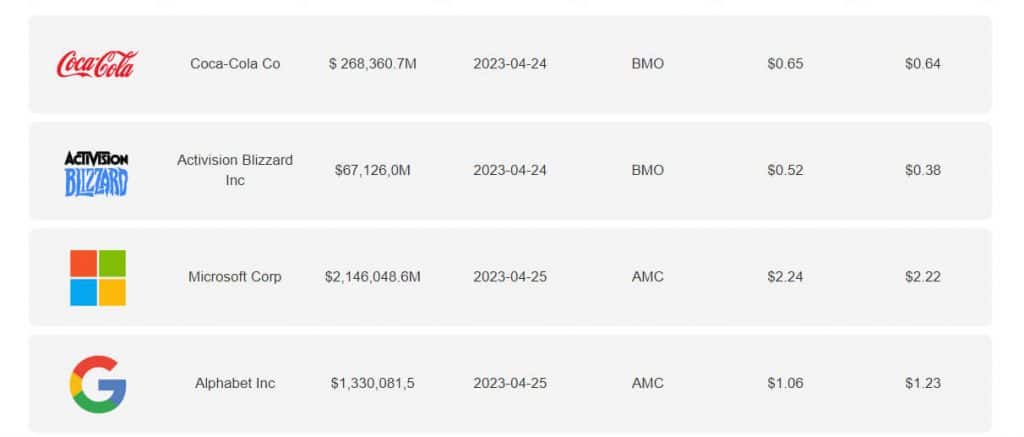The width and height of the screenshot is (1024, 437).
Task: Click Coca-Cola market cap $ 268,360.7M
Action: 373,64
